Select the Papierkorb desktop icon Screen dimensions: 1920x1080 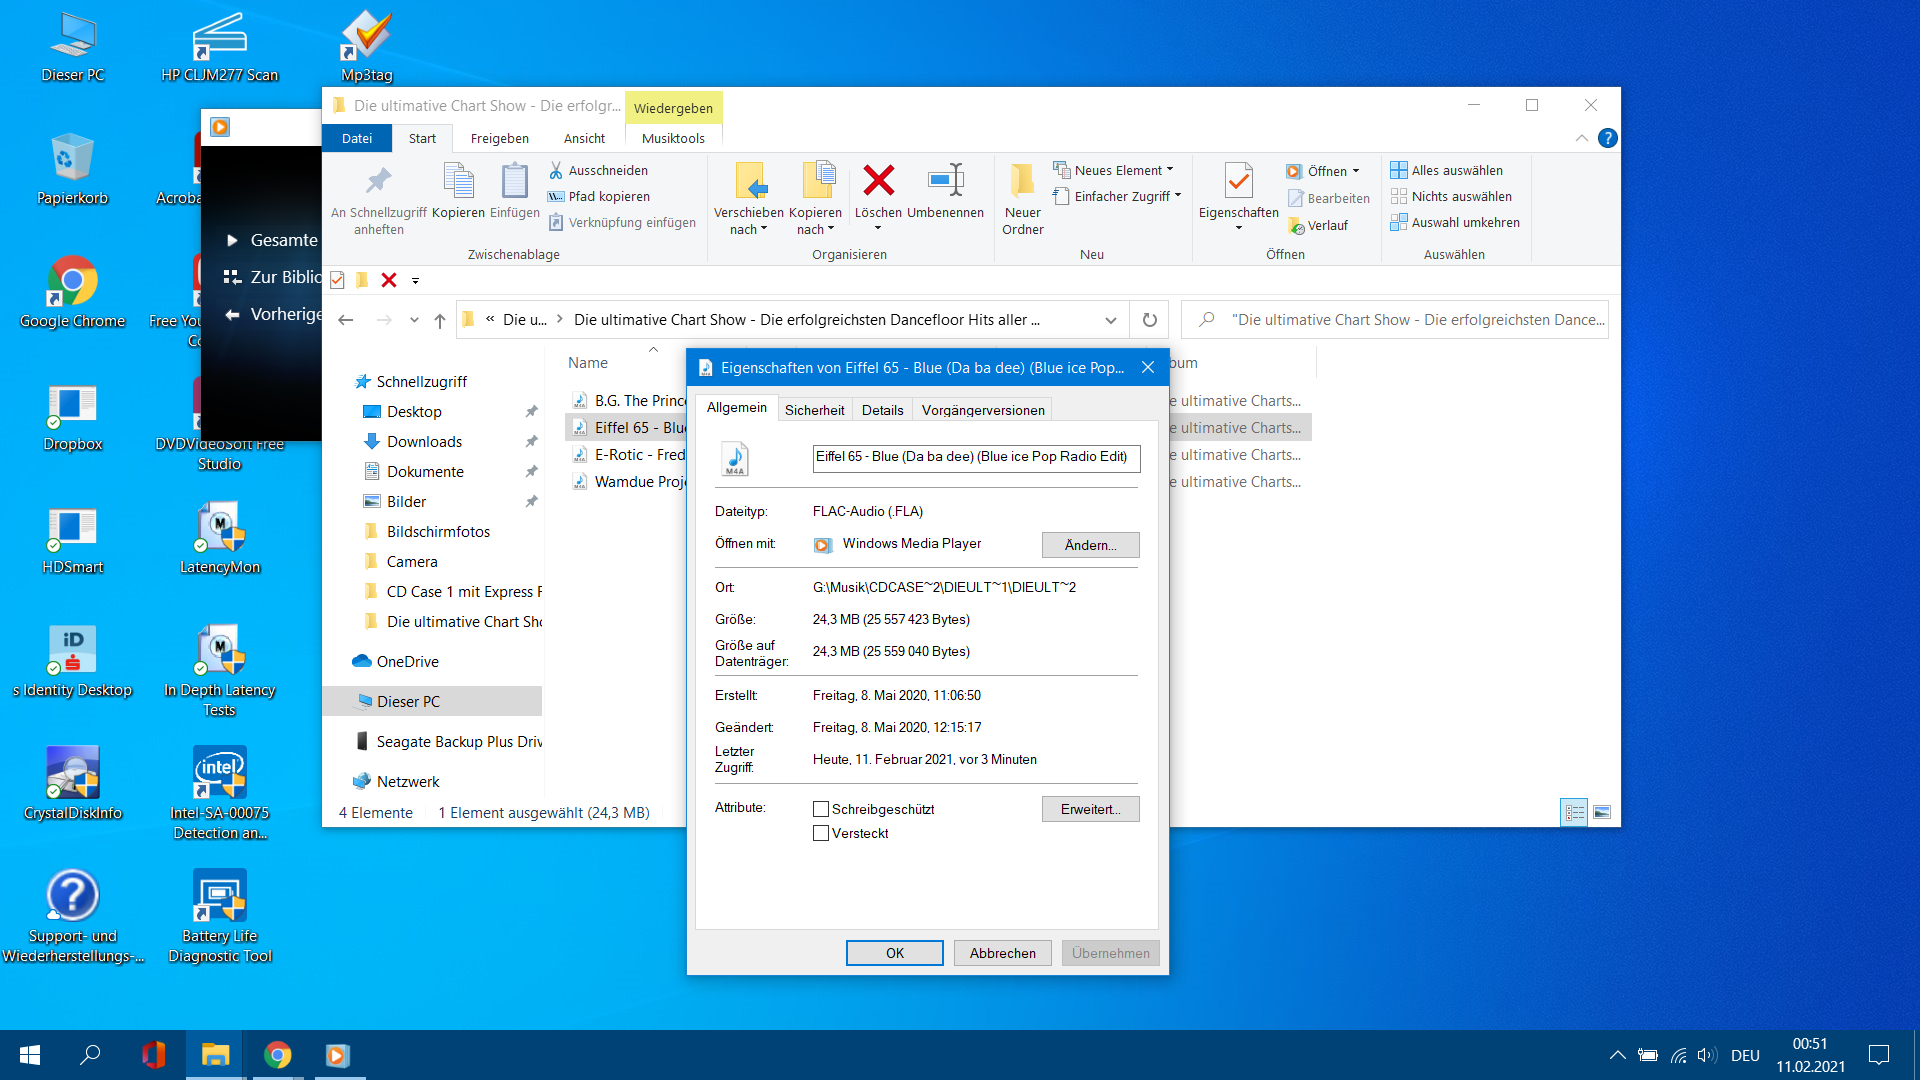pyautogui.click(x=73, y=168)
